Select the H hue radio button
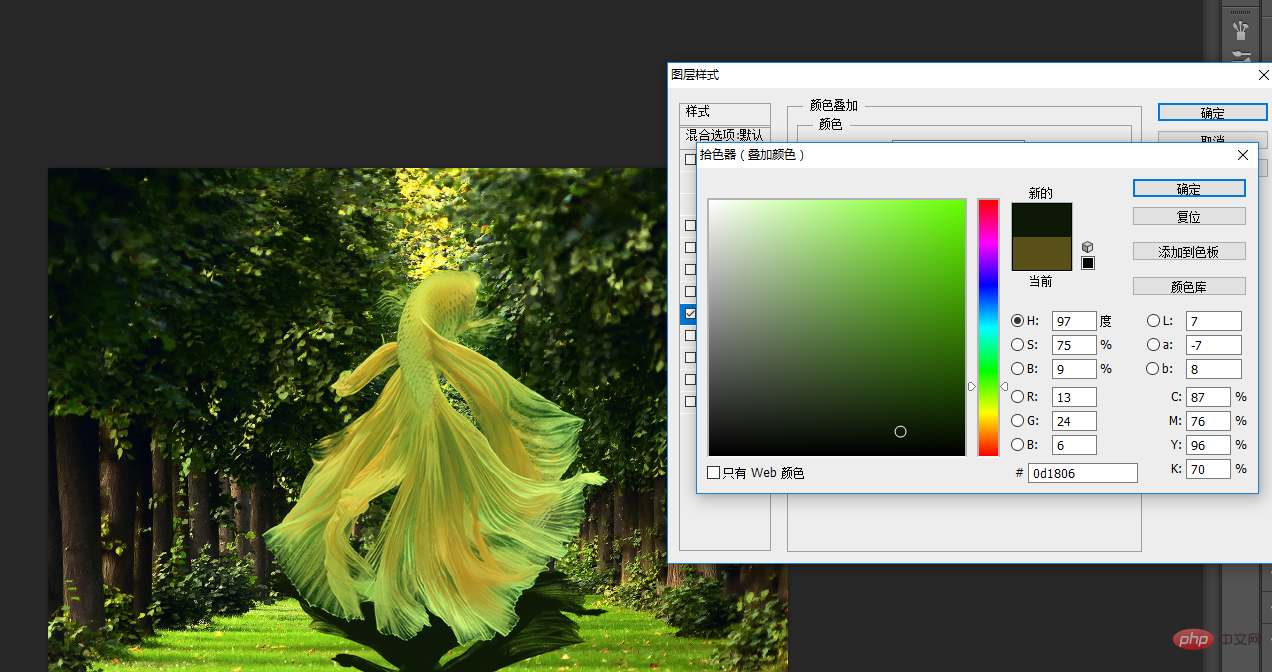Image resolution: width=1272 pixels, height=672 pixels. coord(1017,321)
